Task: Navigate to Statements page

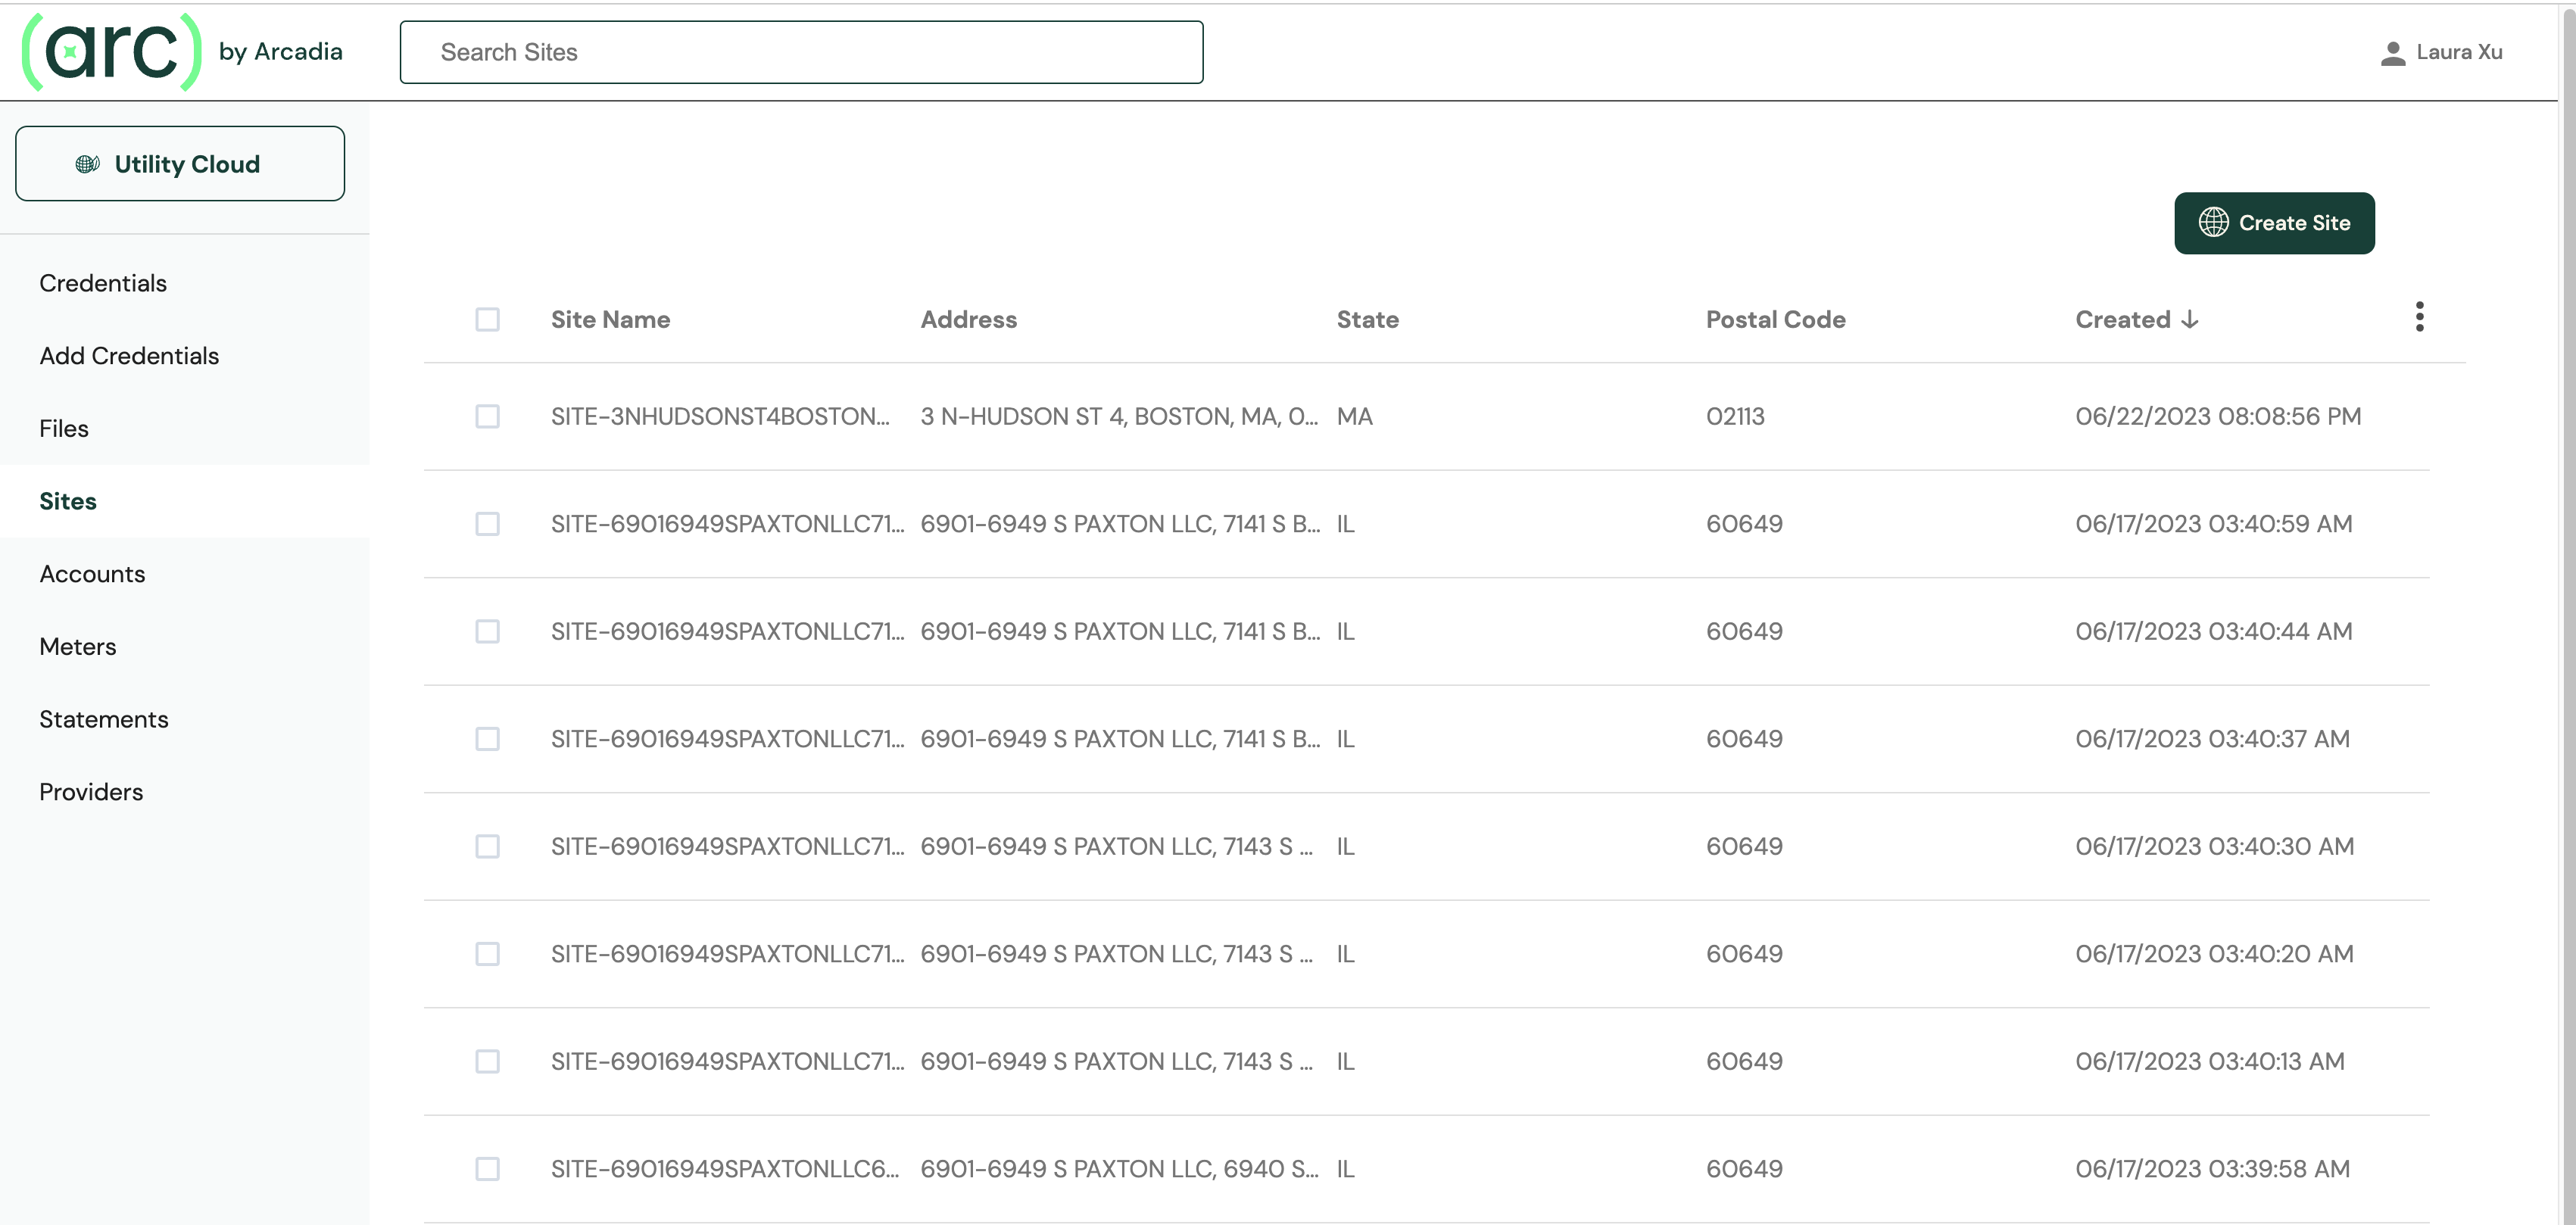Action: point(104,719)
